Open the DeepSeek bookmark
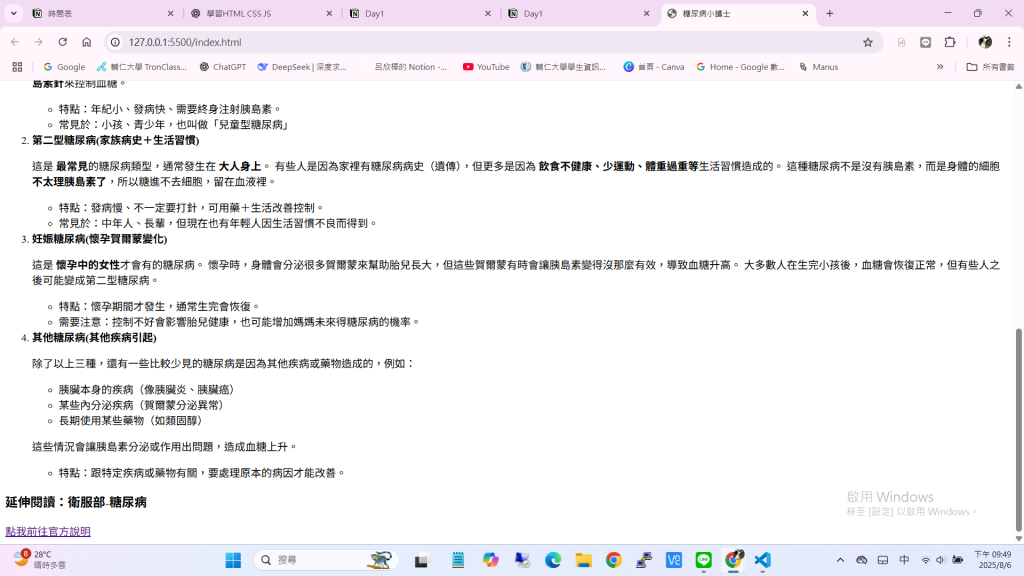 point(302,67)
